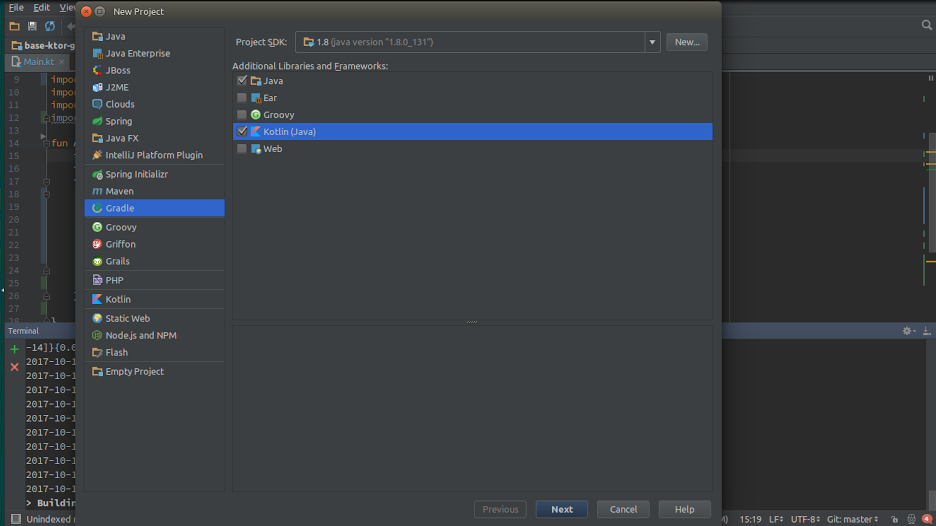
Task: Uncheck the Kotlin (Java) framework checkbox
Action: (242, 131)
